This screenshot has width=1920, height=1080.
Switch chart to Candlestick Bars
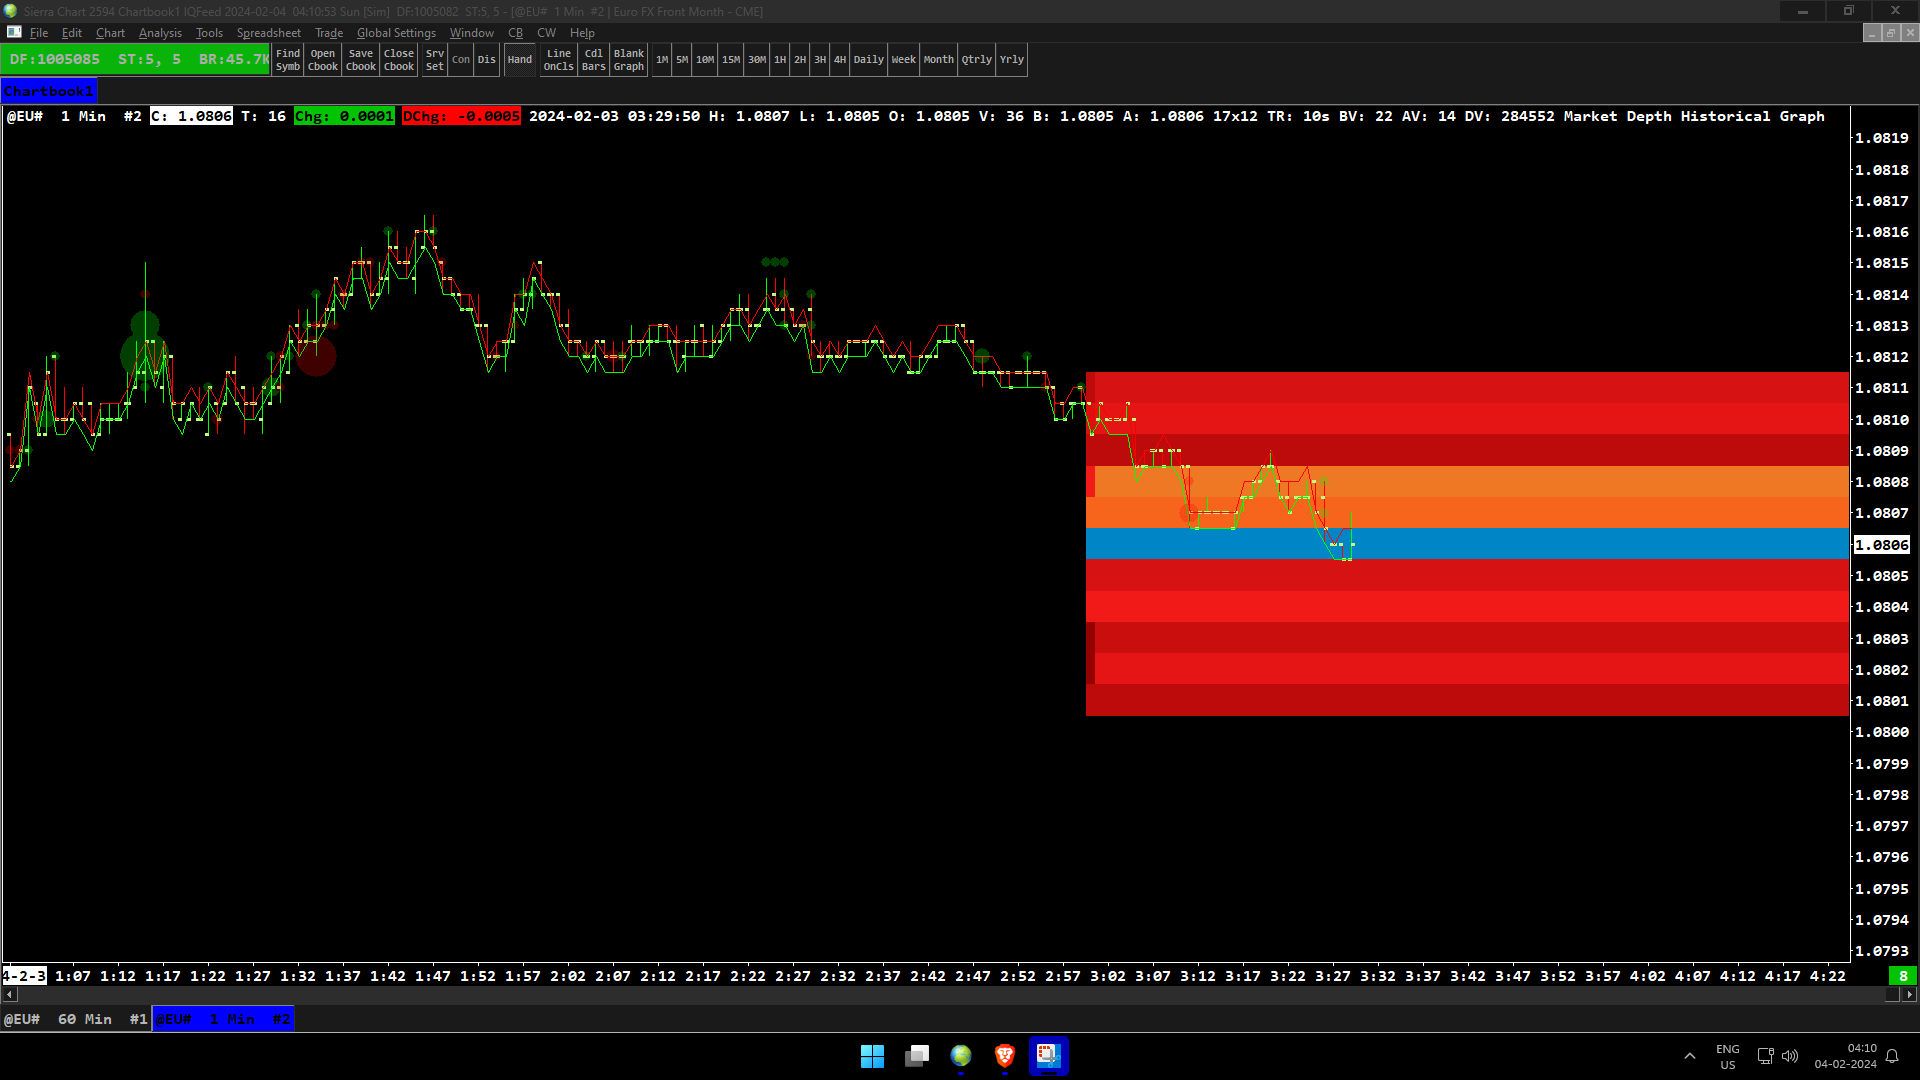pos(594,60)
